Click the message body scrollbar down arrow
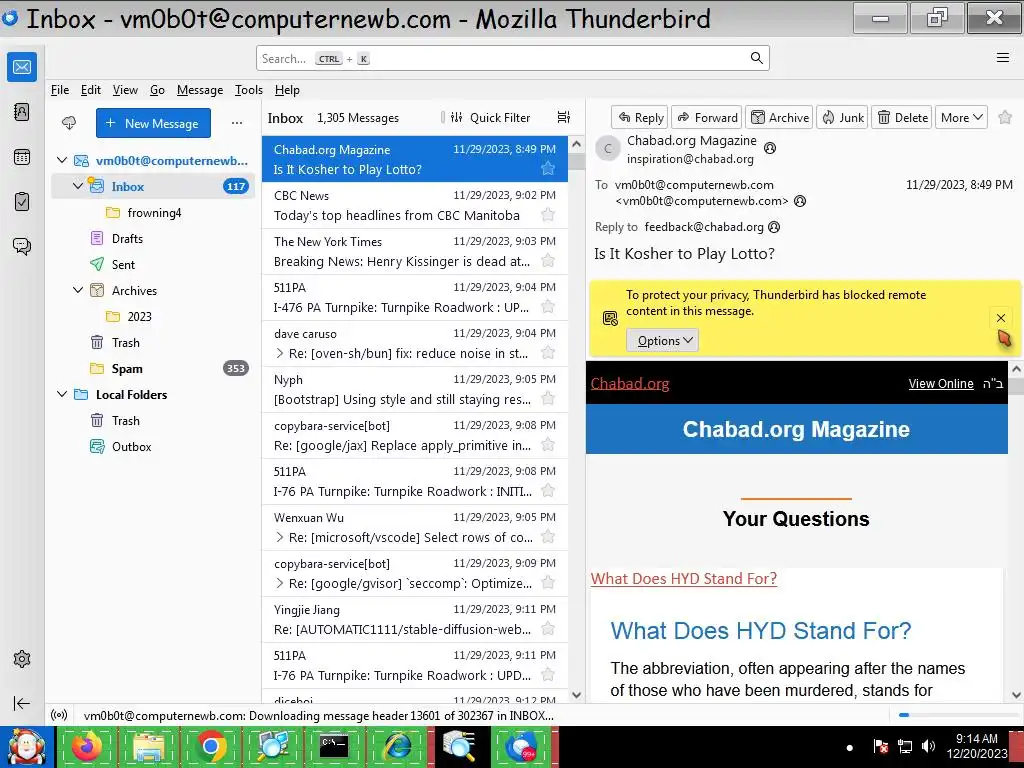 [x=1016, y=696]
